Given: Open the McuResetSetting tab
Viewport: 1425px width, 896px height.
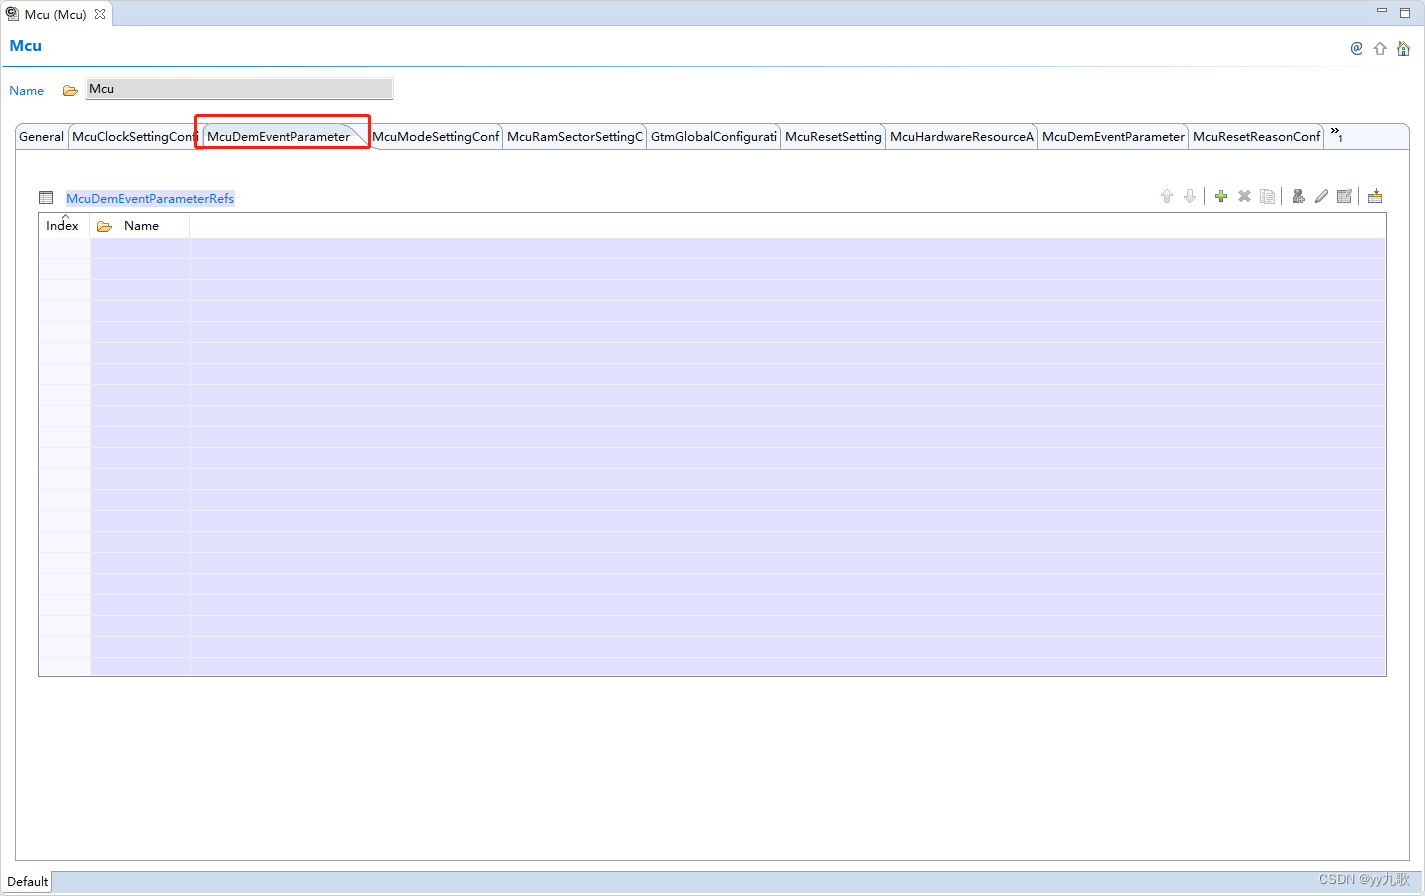Looking at the screenshot, I should click(833, 137).
